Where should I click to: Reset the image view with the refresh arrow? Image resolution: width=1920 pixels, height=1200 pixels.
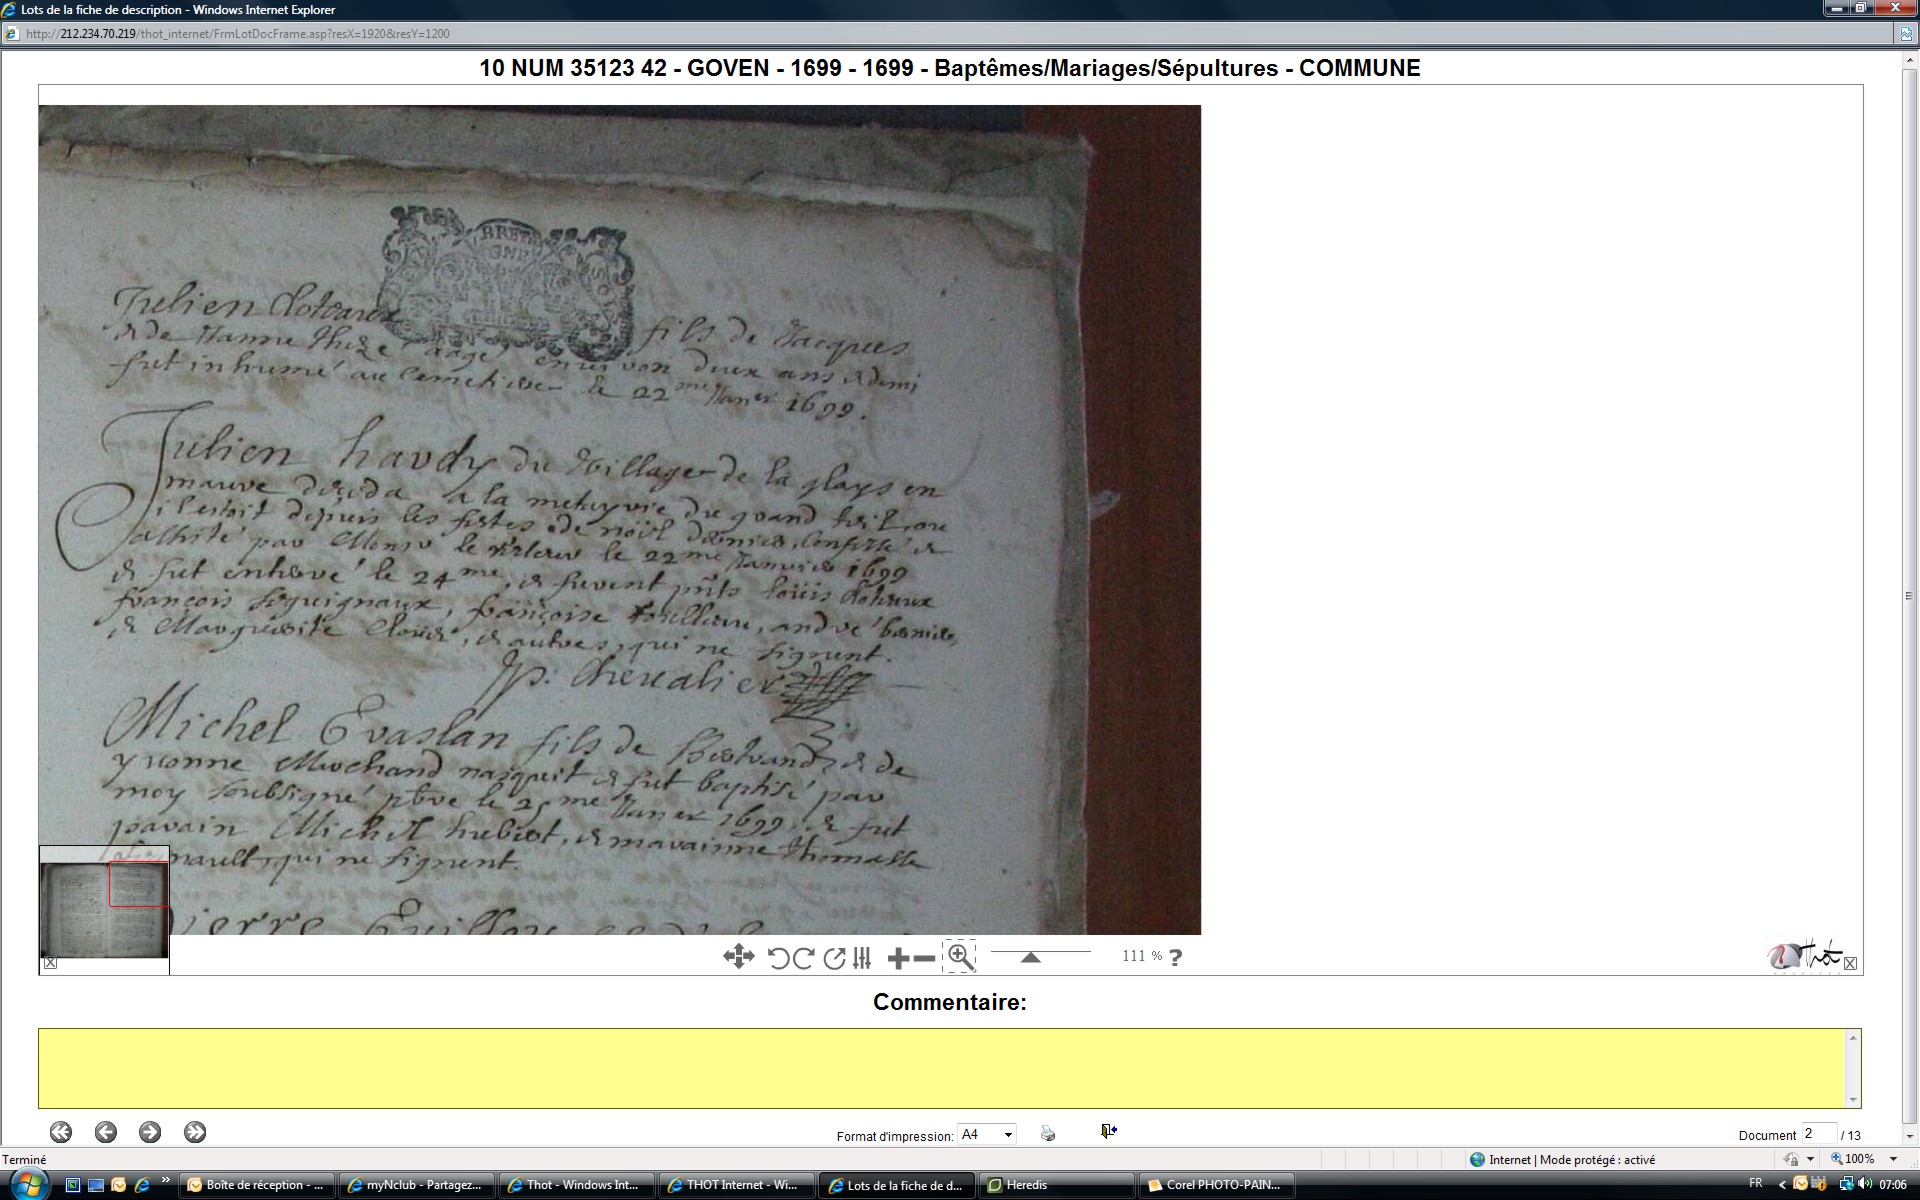tap(834, 958)
